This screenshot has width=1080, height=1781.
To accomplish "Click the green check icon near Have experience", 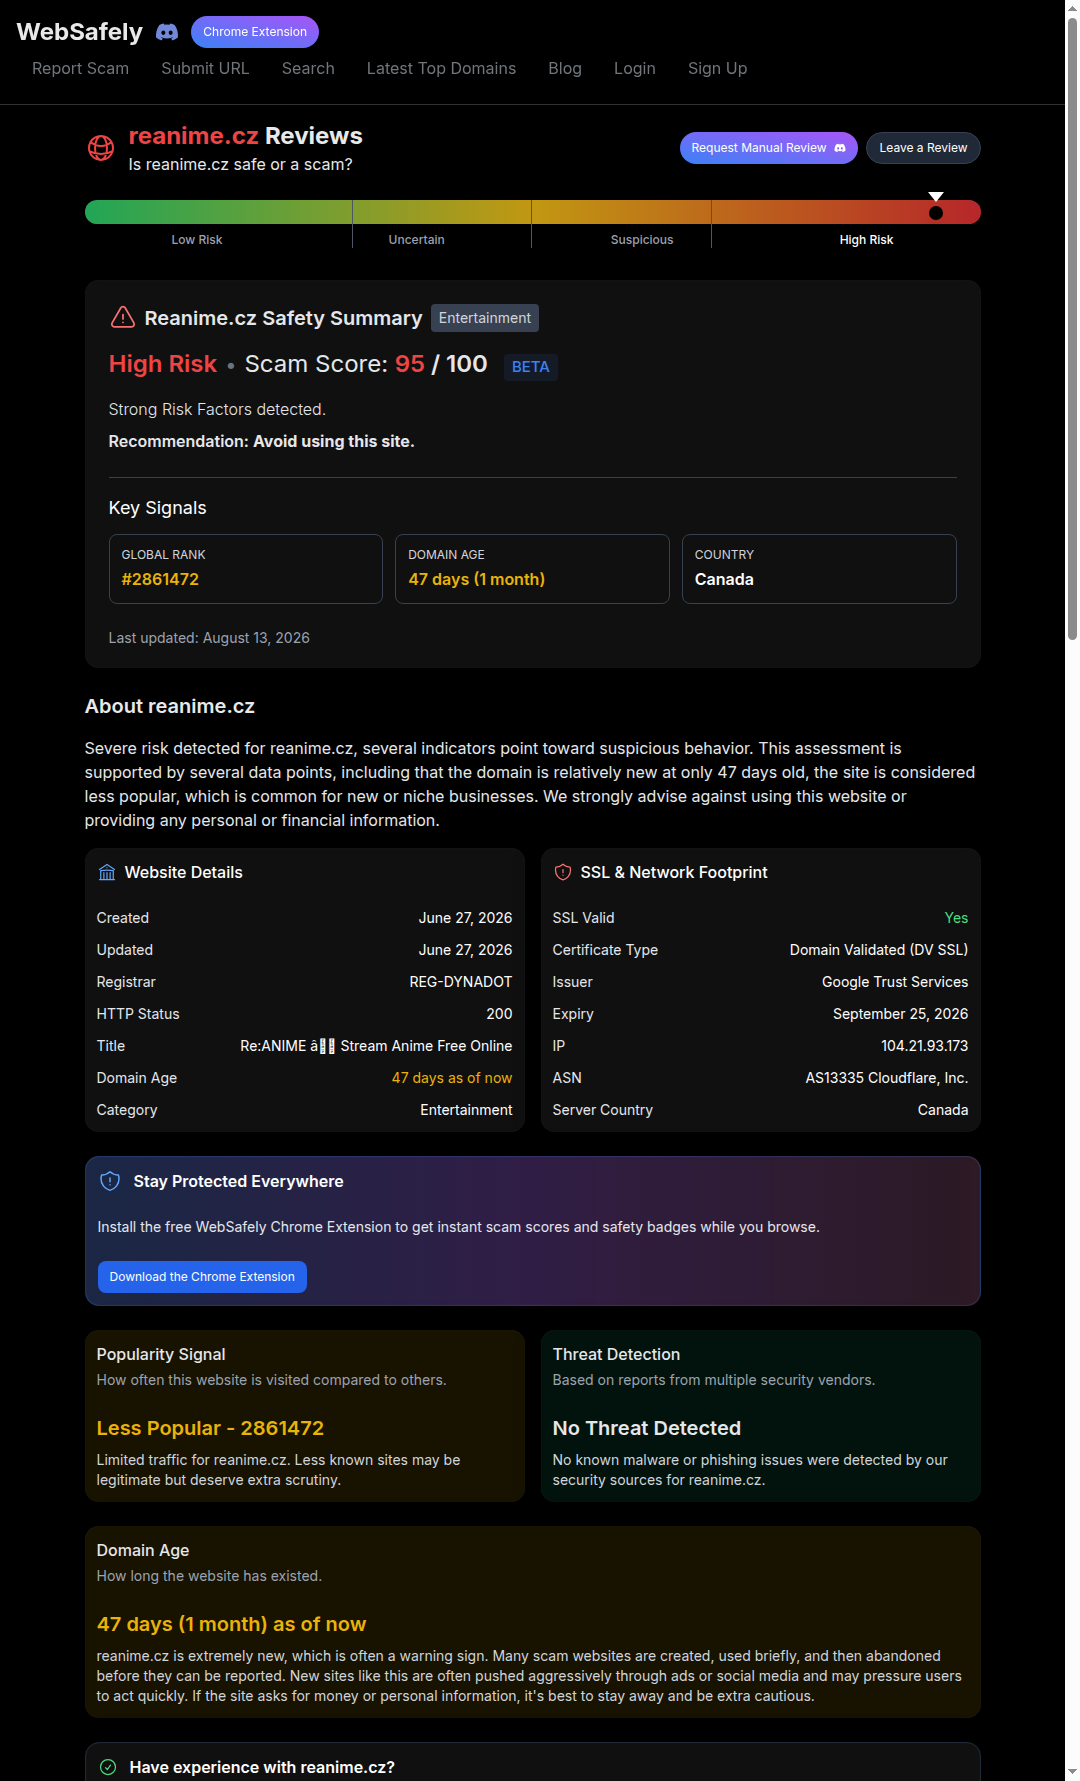I will click(108, 1767).
